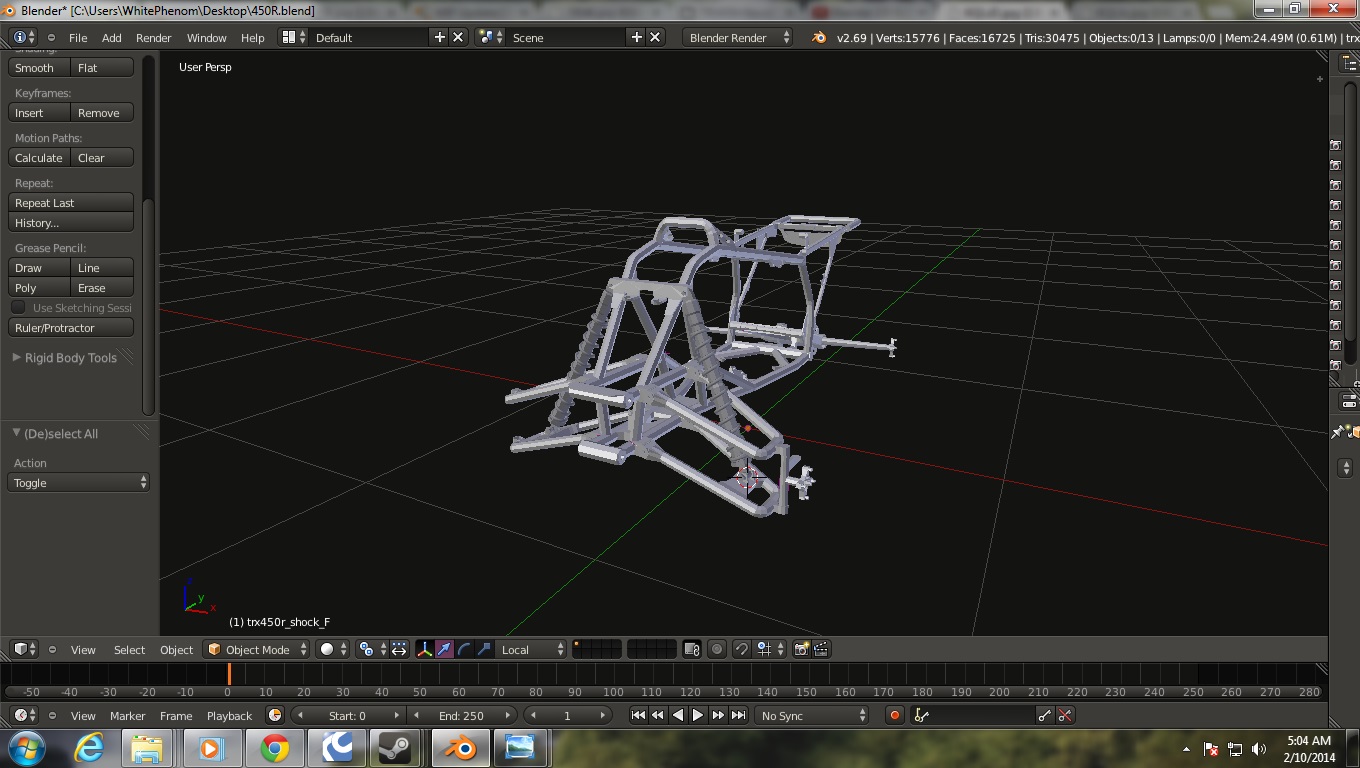
Task: Play the animation forward
Action: [698, 715]
